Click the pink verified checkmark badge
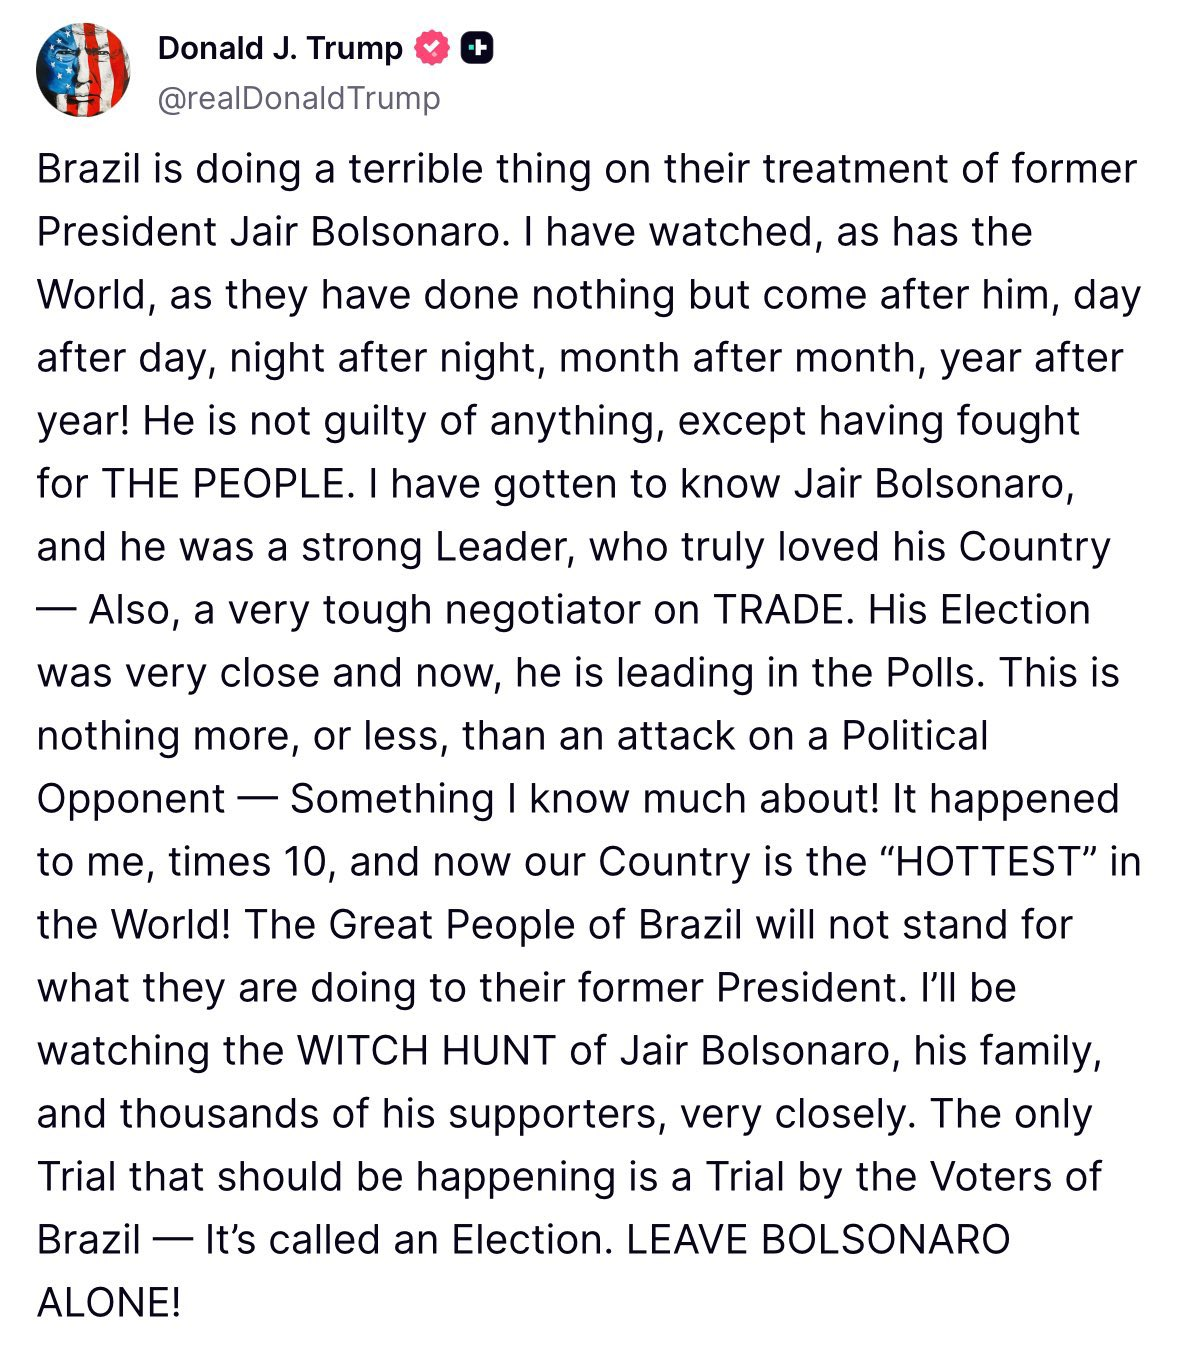 pos(432,48)
